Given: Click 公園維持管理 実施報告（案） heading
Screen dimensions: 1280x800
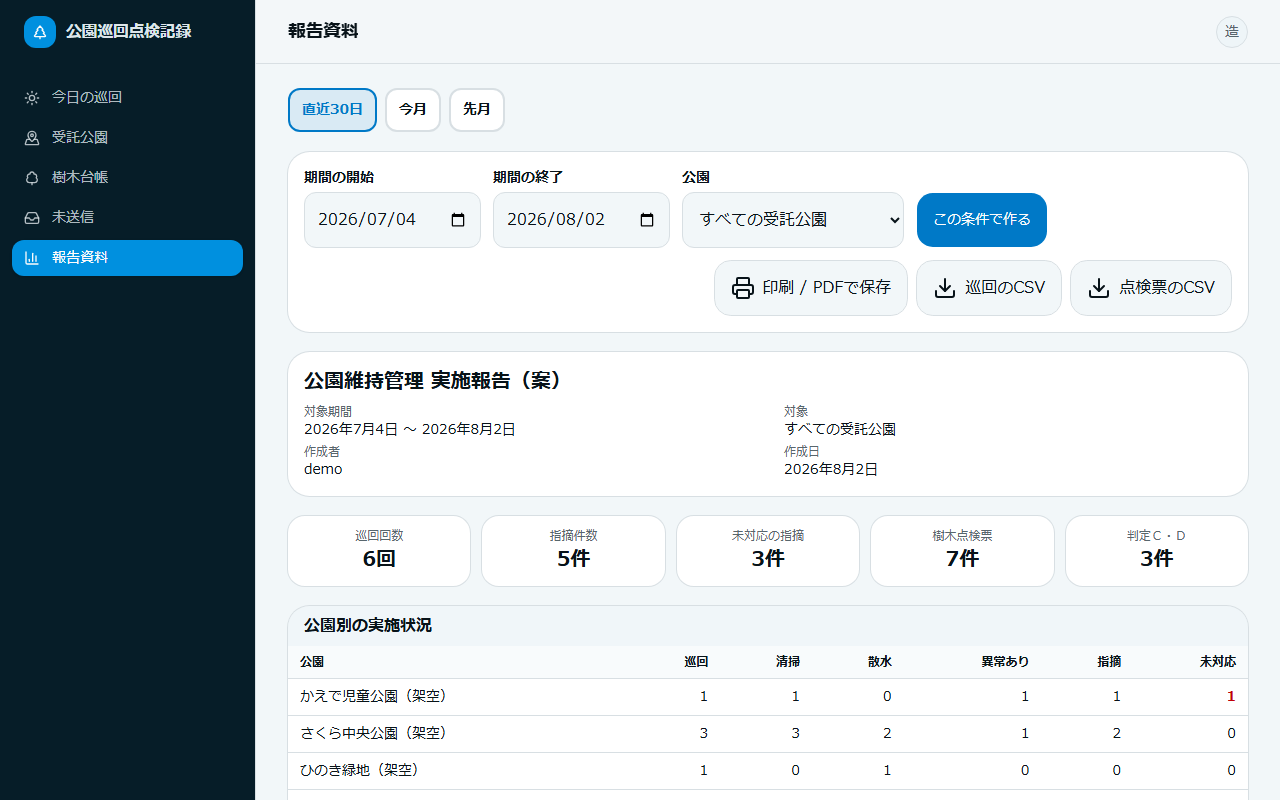Looking at the screenshot, I should (434, 381).
